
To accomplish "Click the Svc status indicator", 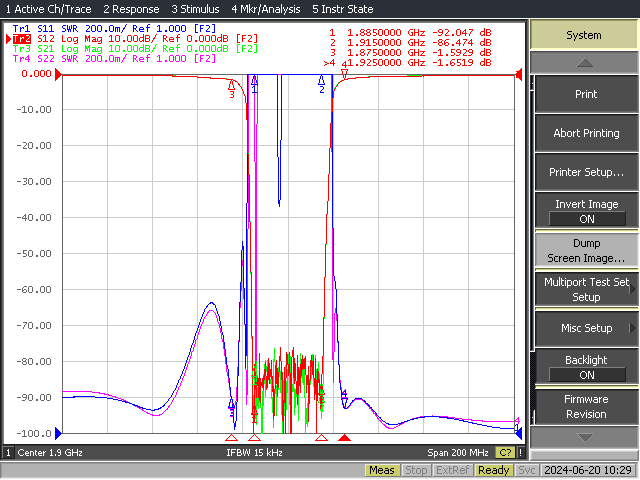I will 527,470.
